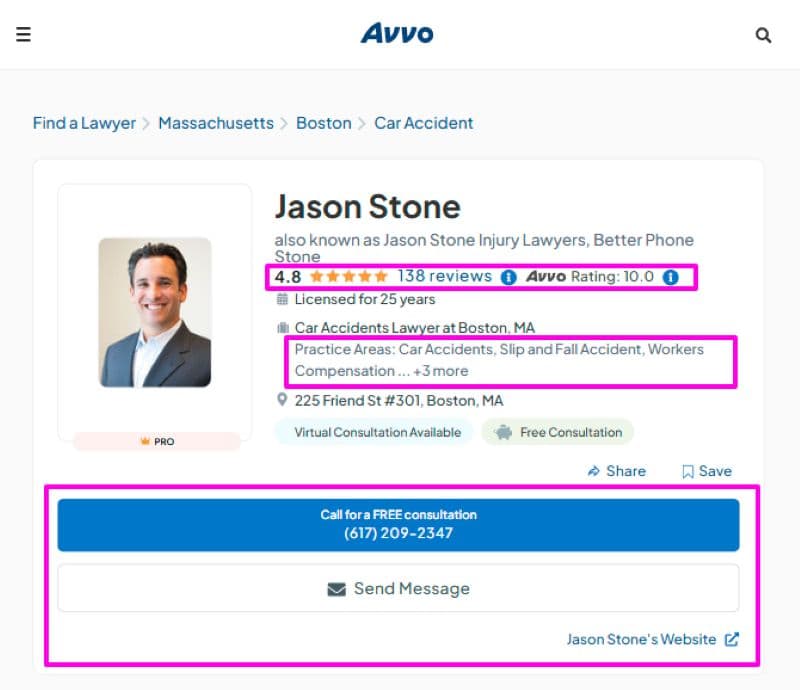800x690 pixels.
Task: Open Car Accident breadcrumb link
Action: tap(423, 123)
